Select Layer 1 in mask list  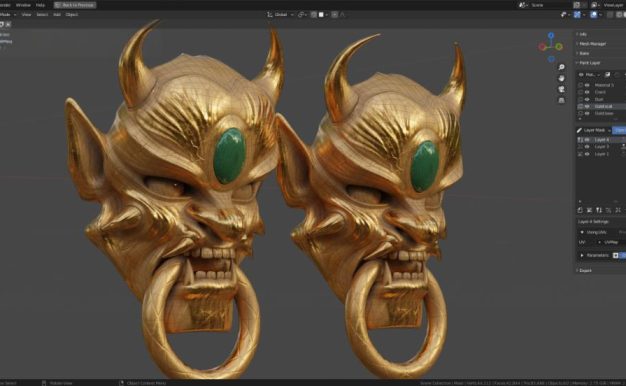pyautogui.click(x=602, y=154)
